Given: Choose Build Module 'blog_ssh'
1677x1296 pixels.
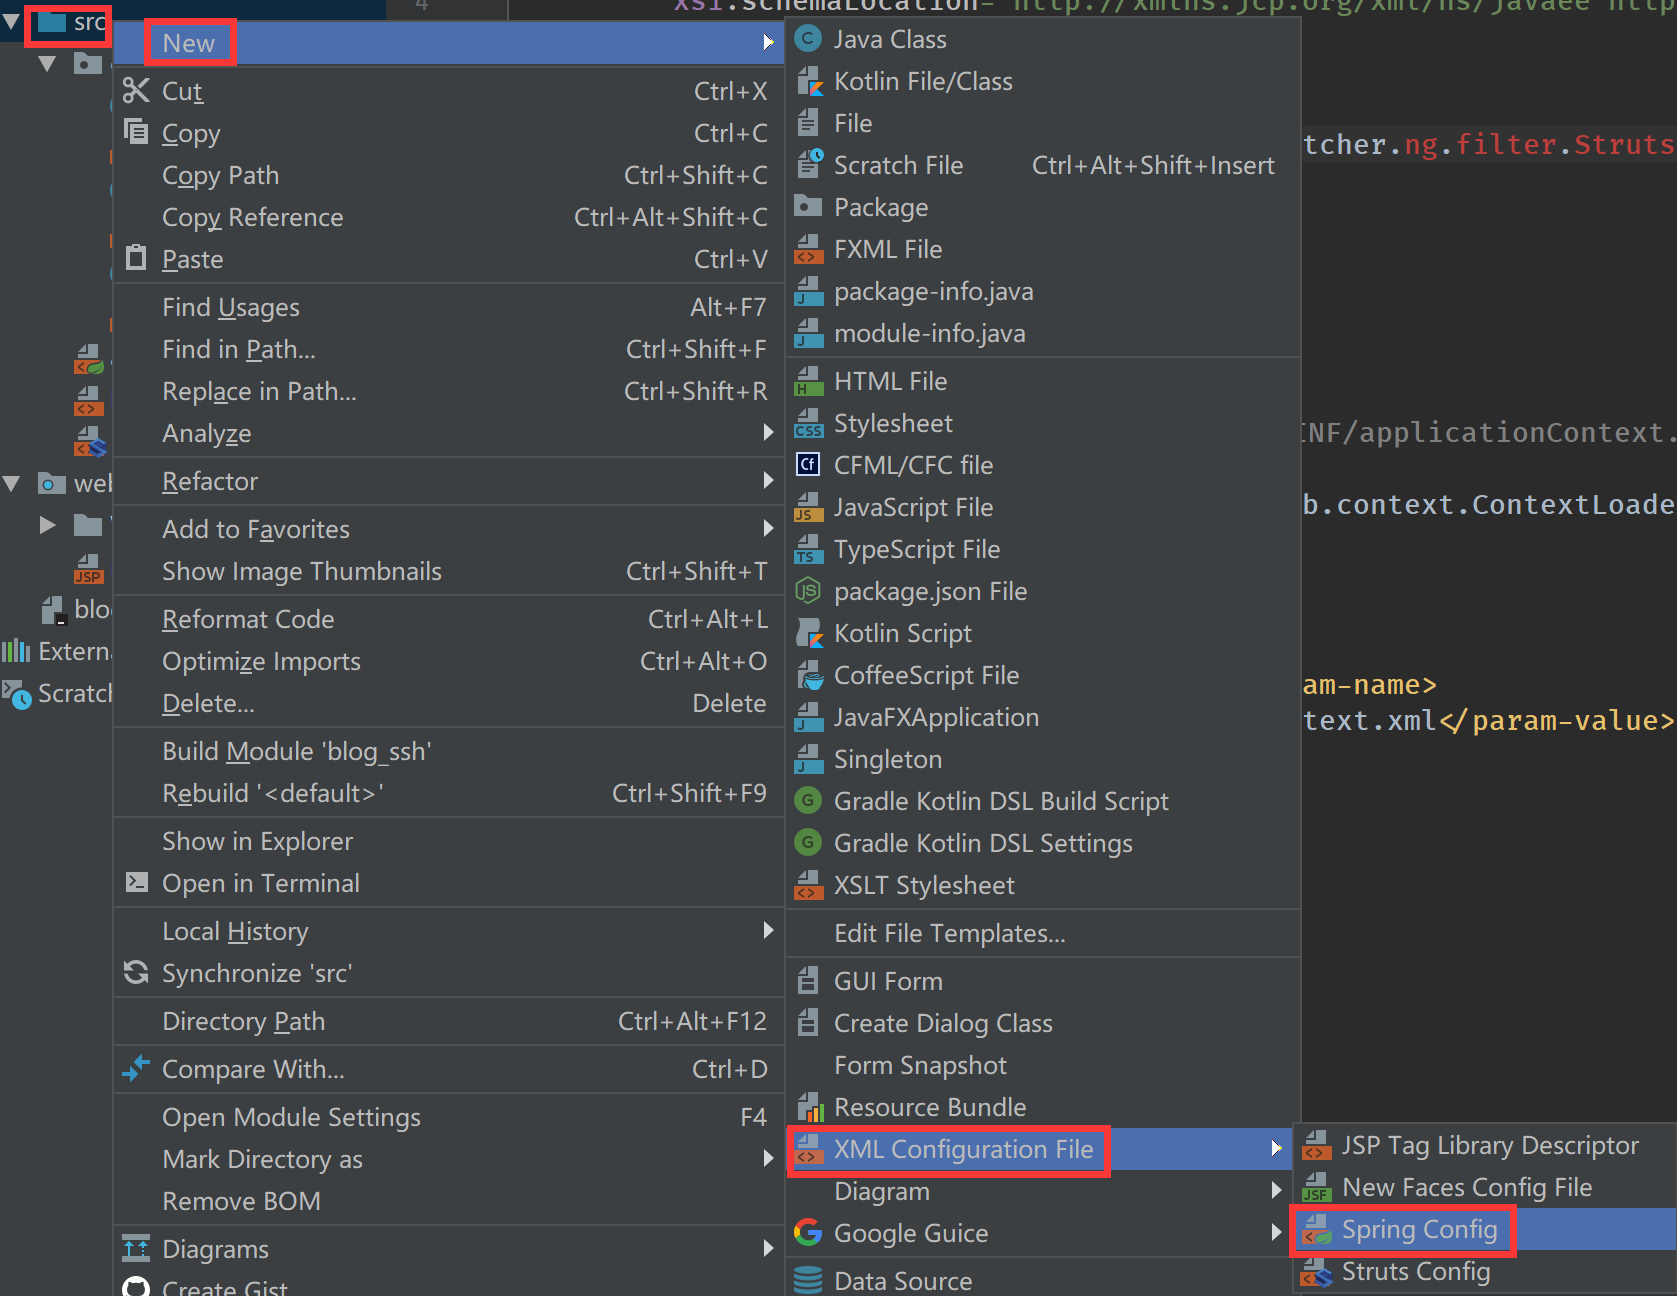Looking at the screenshot, I should coord(448,751).
